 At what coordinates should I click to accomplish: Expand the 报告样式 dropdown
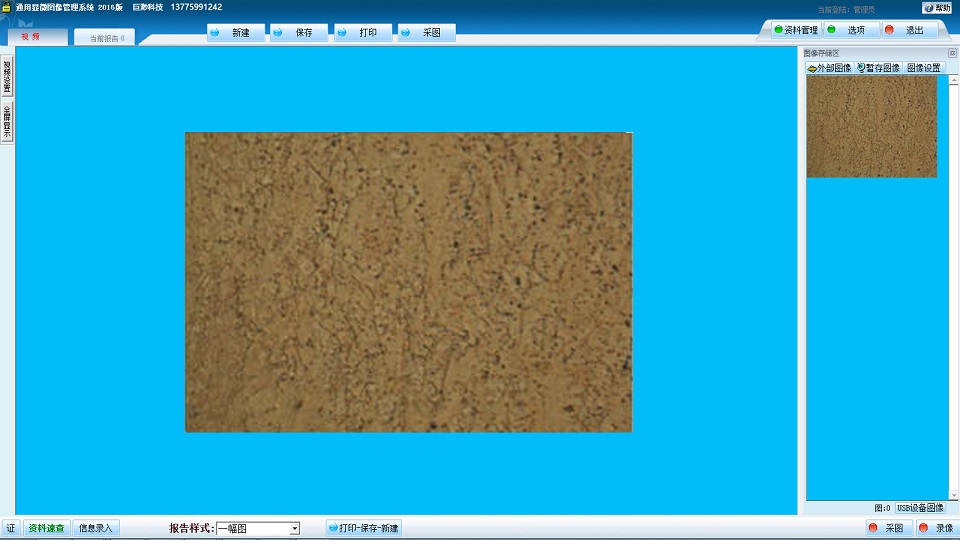point(294,528)
